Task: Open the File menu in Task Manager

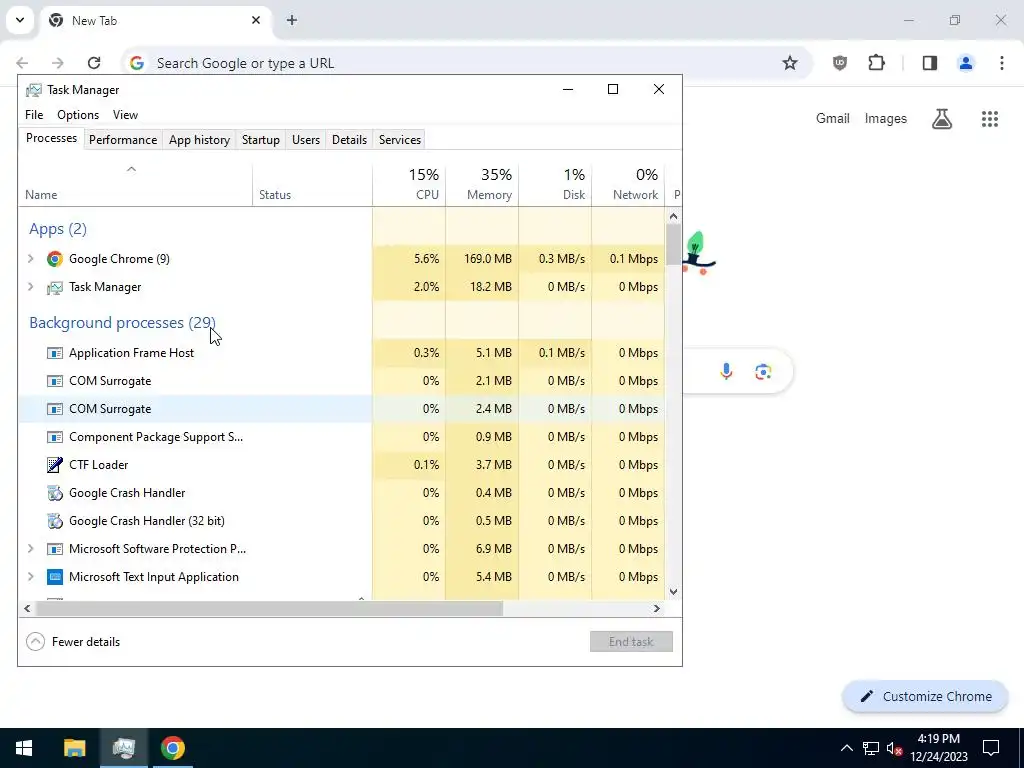Action: 34,115
